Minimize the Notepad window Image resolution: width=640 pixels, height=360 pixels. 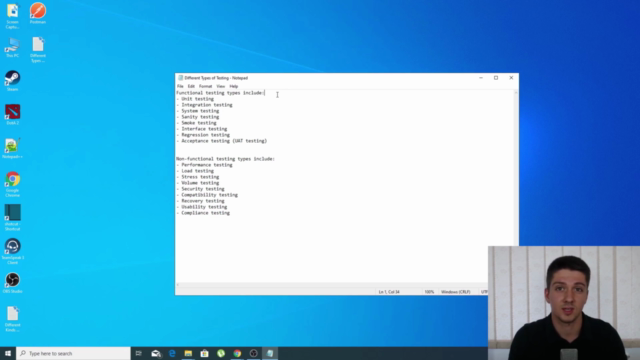click(x=481, y=78)
